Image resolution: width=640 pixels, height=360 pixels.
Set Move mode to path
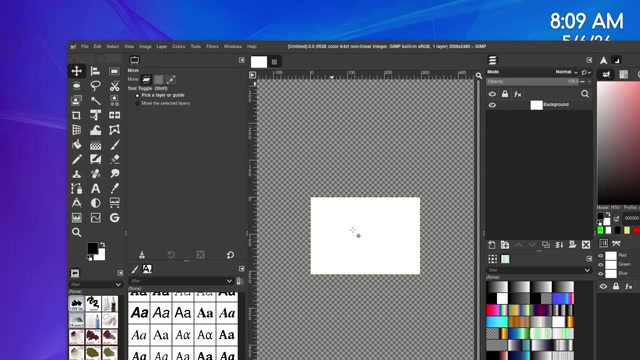coord(171,80)
